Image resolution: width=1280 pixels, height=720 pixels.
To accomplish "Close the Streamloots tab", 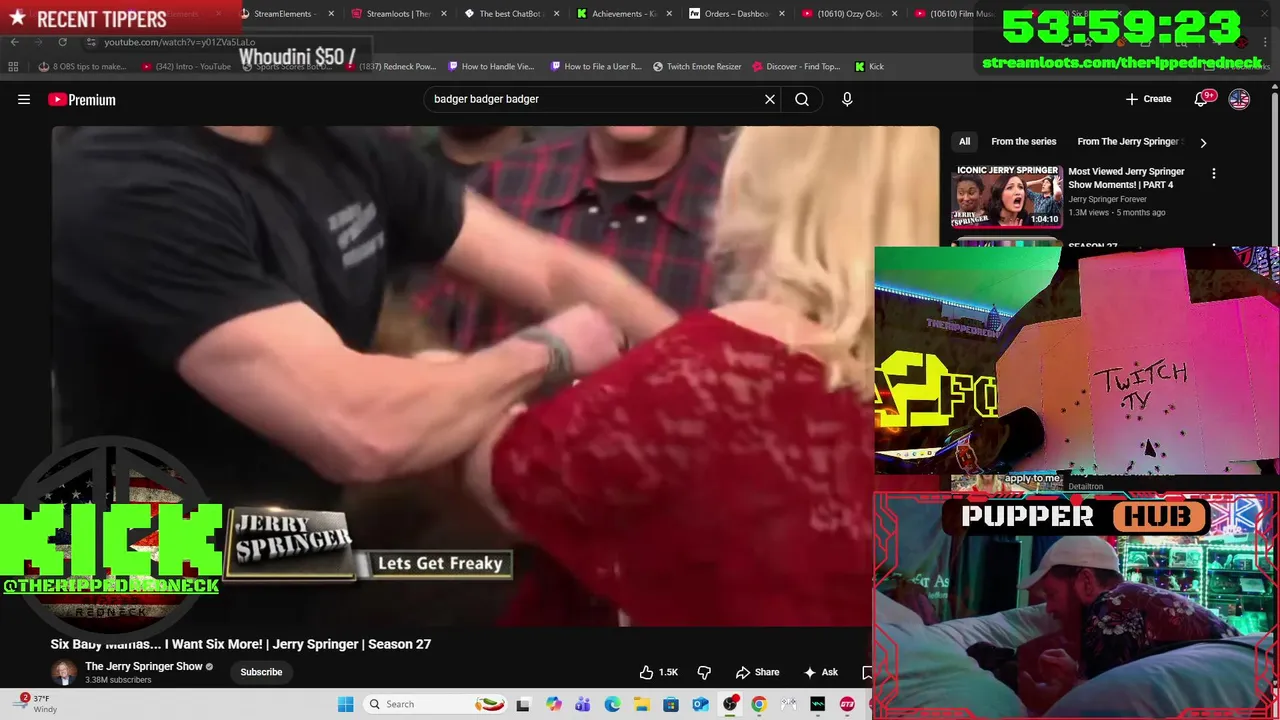I will click(444, 14).
